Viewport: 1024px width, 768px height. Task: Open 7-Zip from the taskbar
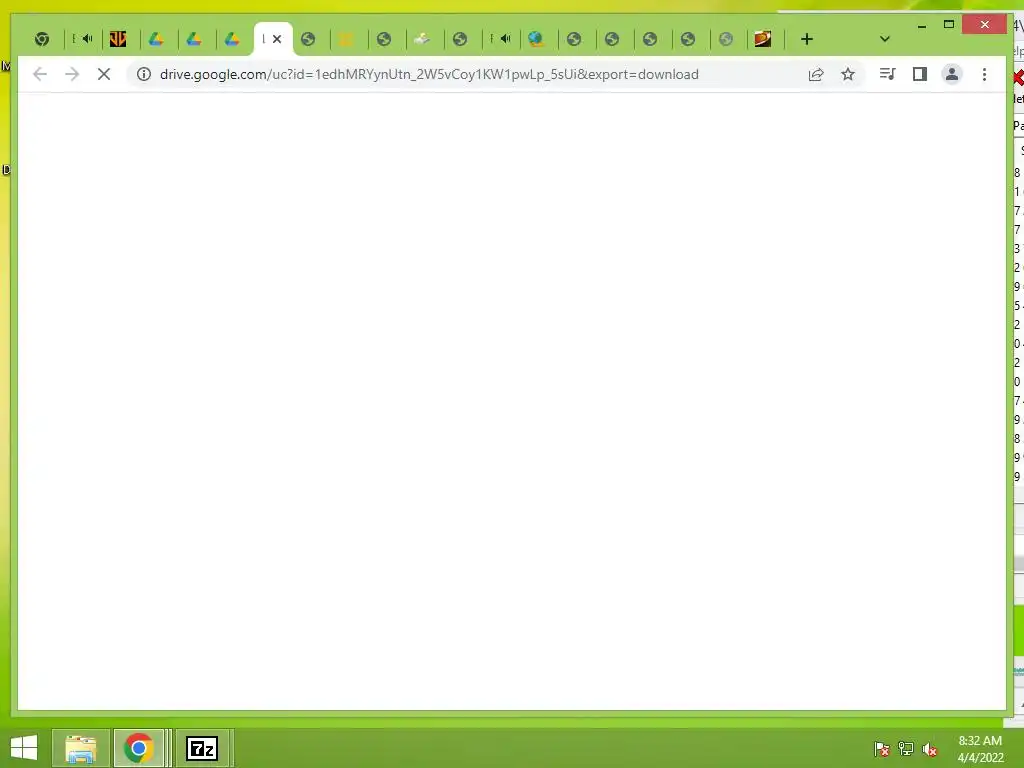(202, 748)
